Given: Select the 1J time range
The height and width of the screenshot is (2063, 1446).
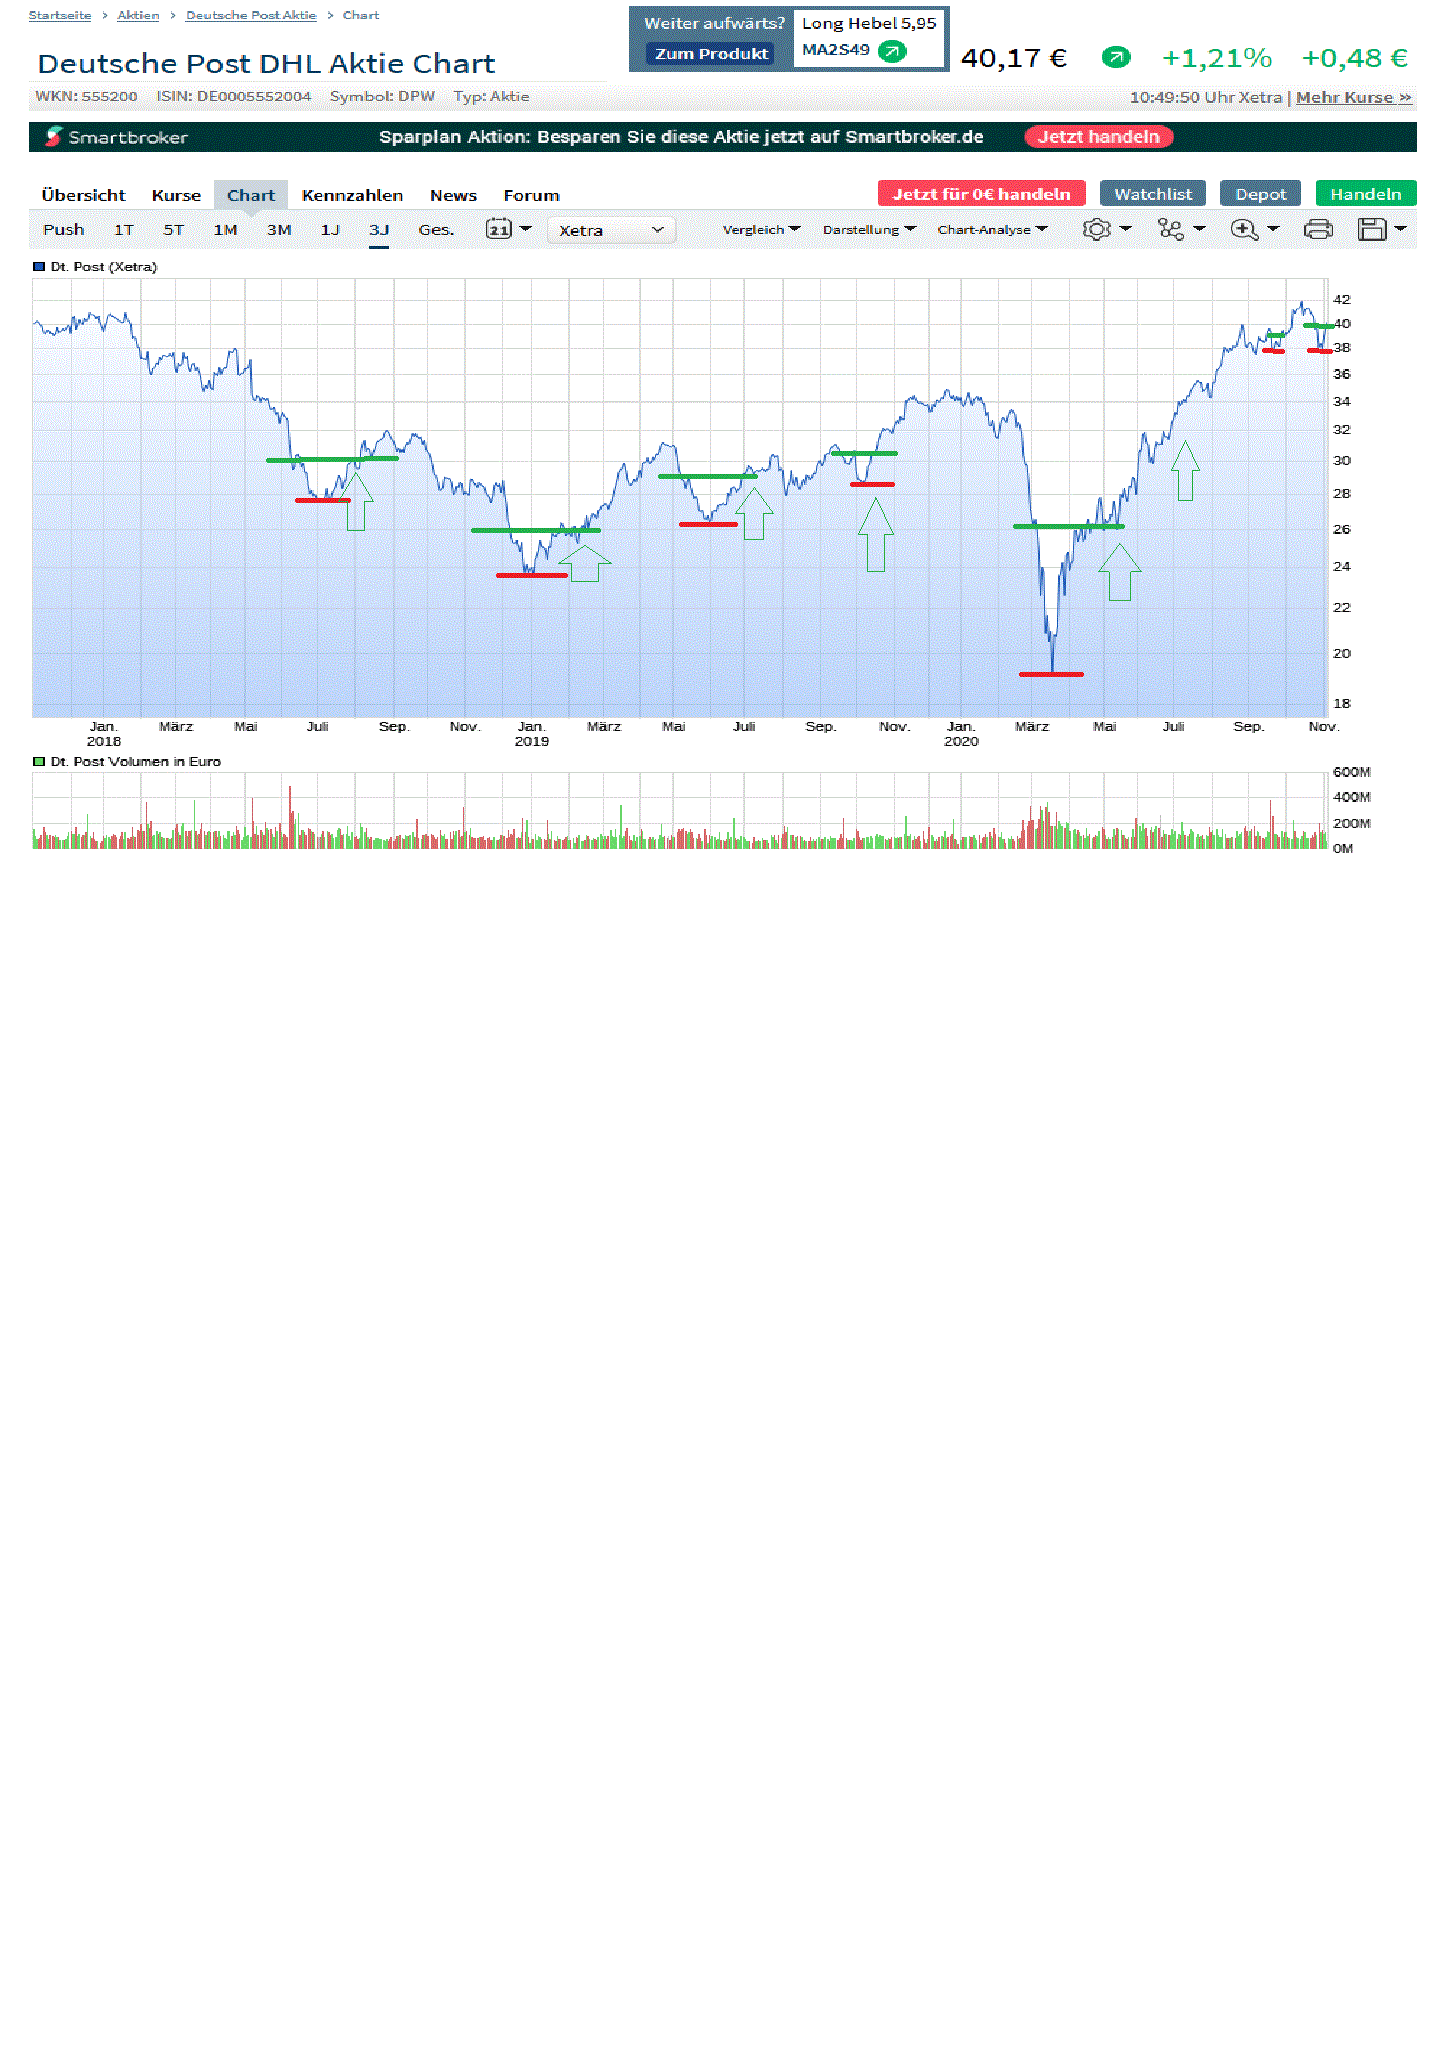Looking at the screenshot, I should (330, 229).
